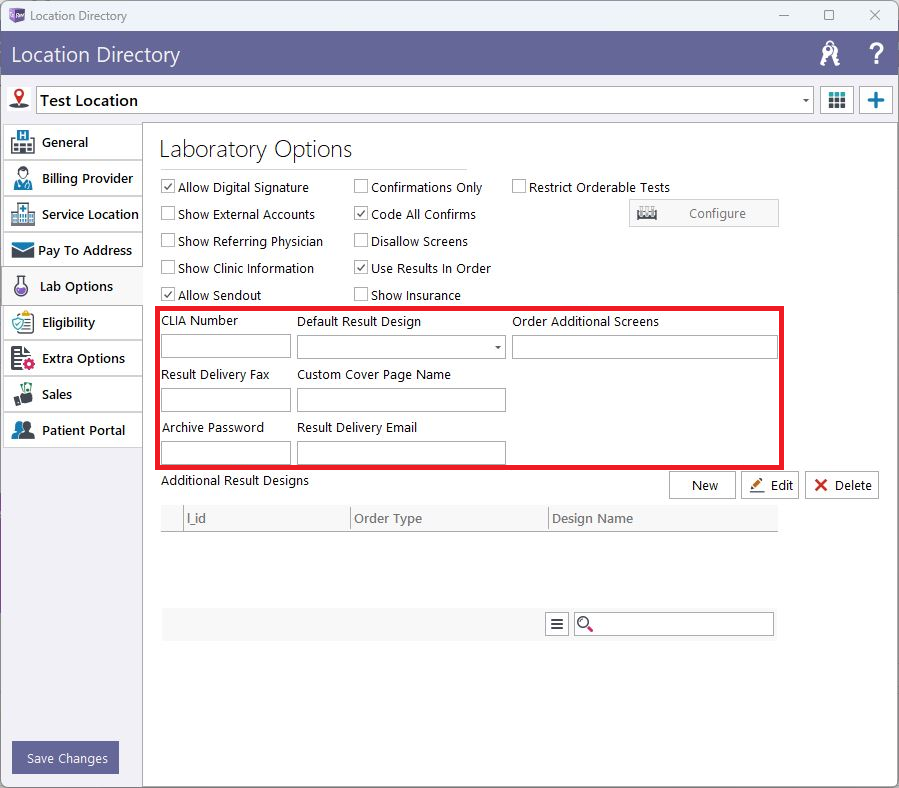Go to the Service Location tab
Viewport: 899px width, 788px height.
pos(73,214)
